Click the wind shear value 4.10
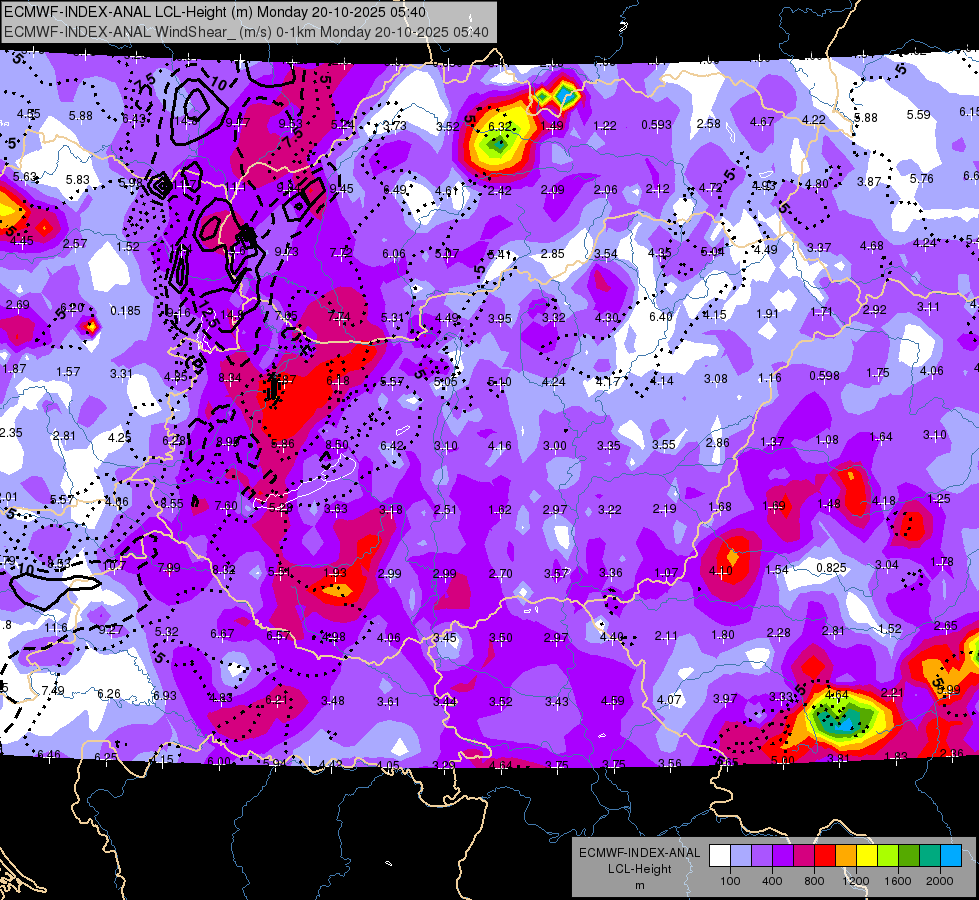The height and width of the screenshot is (900, 979). tap(721, 570)
